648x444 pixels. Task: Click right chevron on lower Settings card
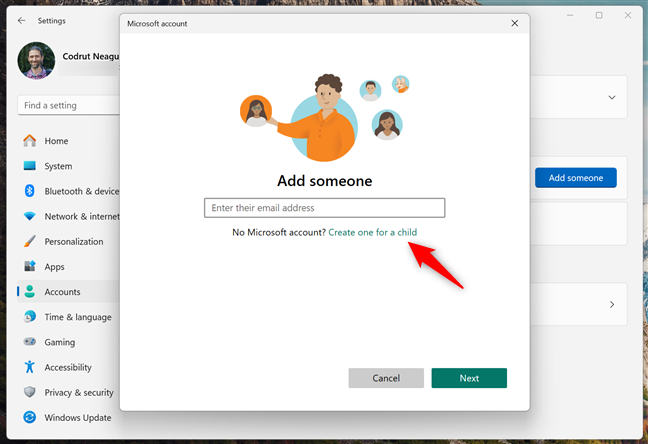click(x=612, y=304)
